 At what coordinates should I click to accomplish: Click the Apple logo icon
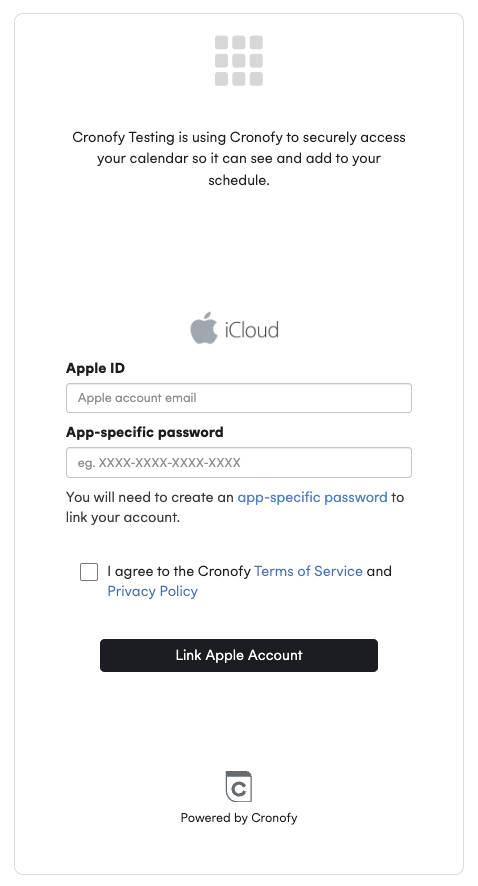pos(203,328)
